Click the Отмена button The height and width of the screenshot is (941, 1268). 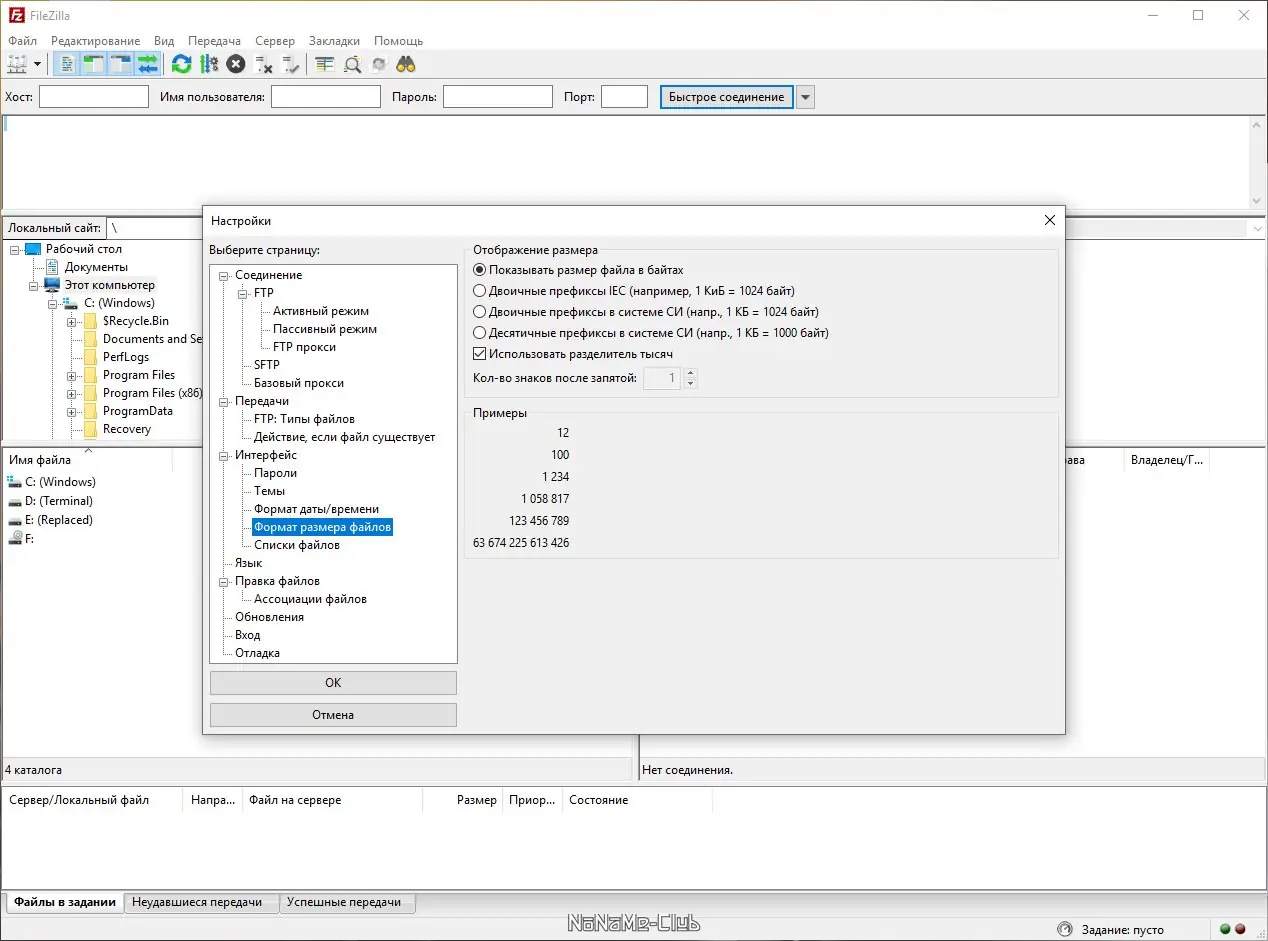(333, 715)
